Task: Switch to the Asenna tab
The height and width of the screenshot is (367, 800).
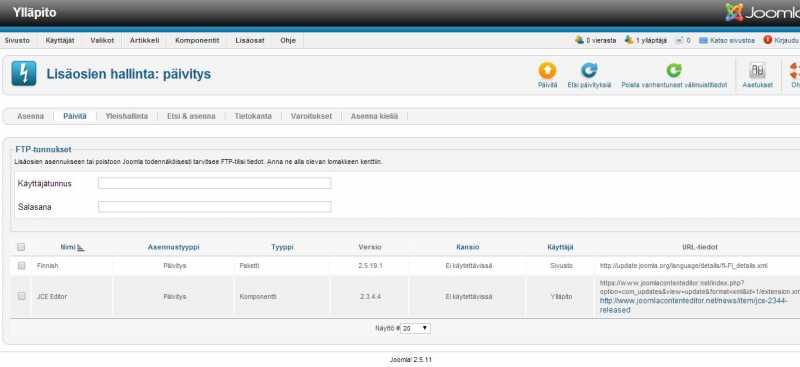Action: 31,116
